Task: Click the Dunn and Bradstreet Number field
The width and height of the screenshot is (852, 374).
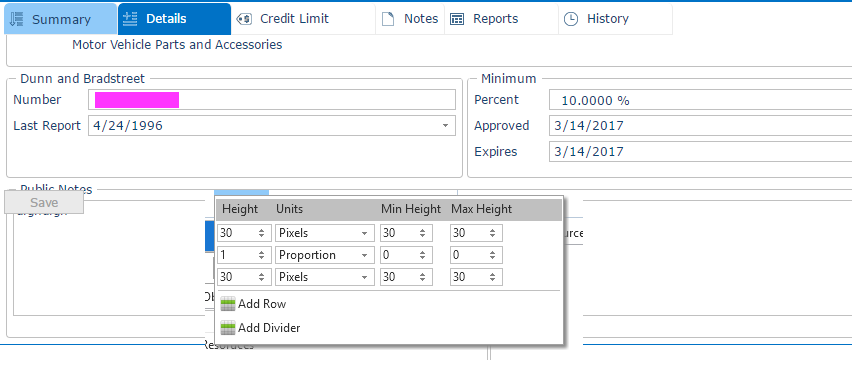Action: pyautogui.click(x=272, y=100)
